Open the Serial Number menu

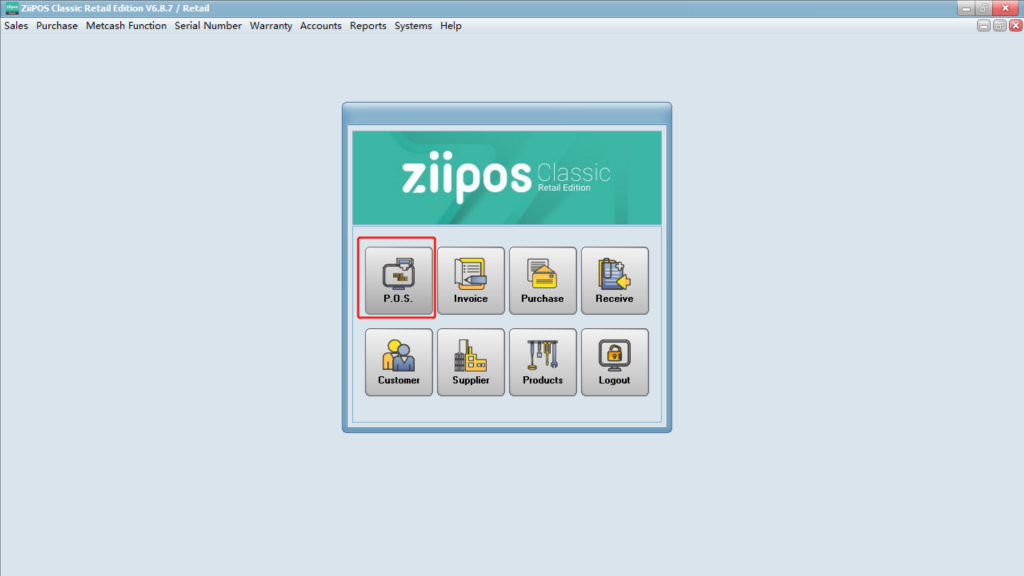coord(208,26)
